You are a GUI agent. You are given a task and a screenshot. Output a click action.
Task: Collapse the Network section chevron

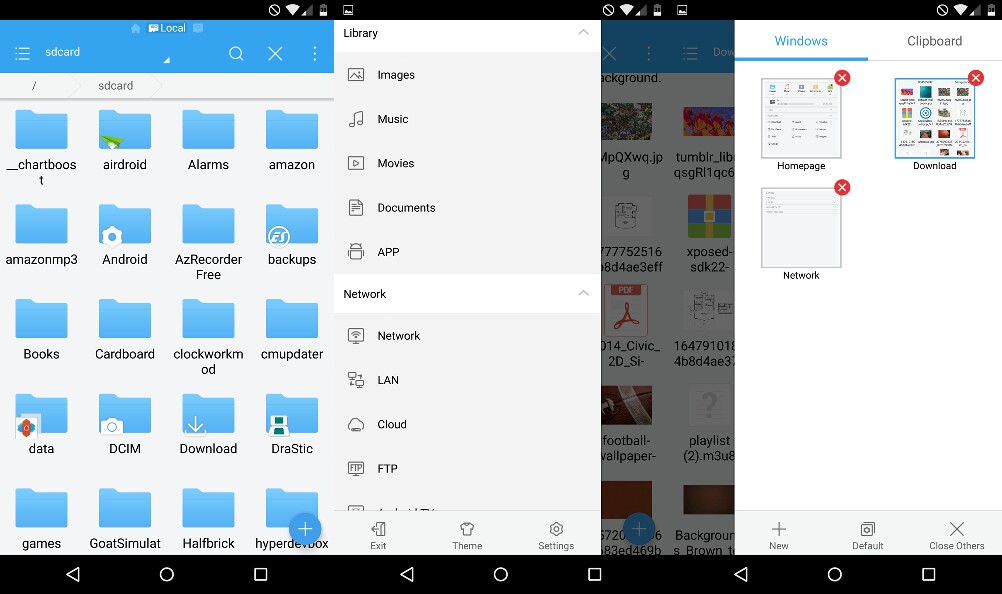(583, 293)
